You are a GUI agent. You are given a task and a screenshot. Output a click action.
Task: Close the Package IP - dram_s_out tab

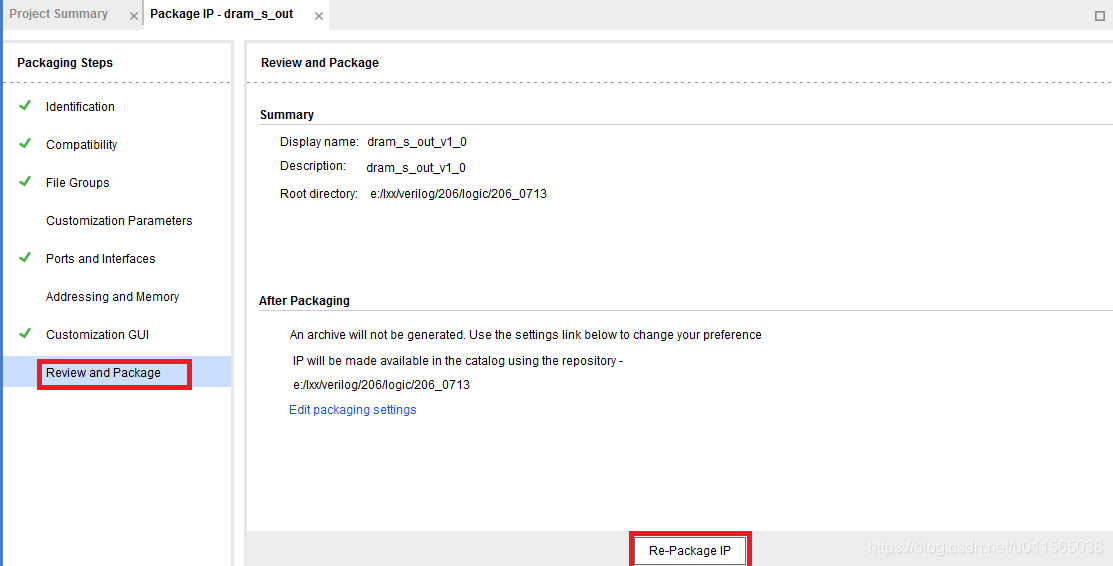319,16
